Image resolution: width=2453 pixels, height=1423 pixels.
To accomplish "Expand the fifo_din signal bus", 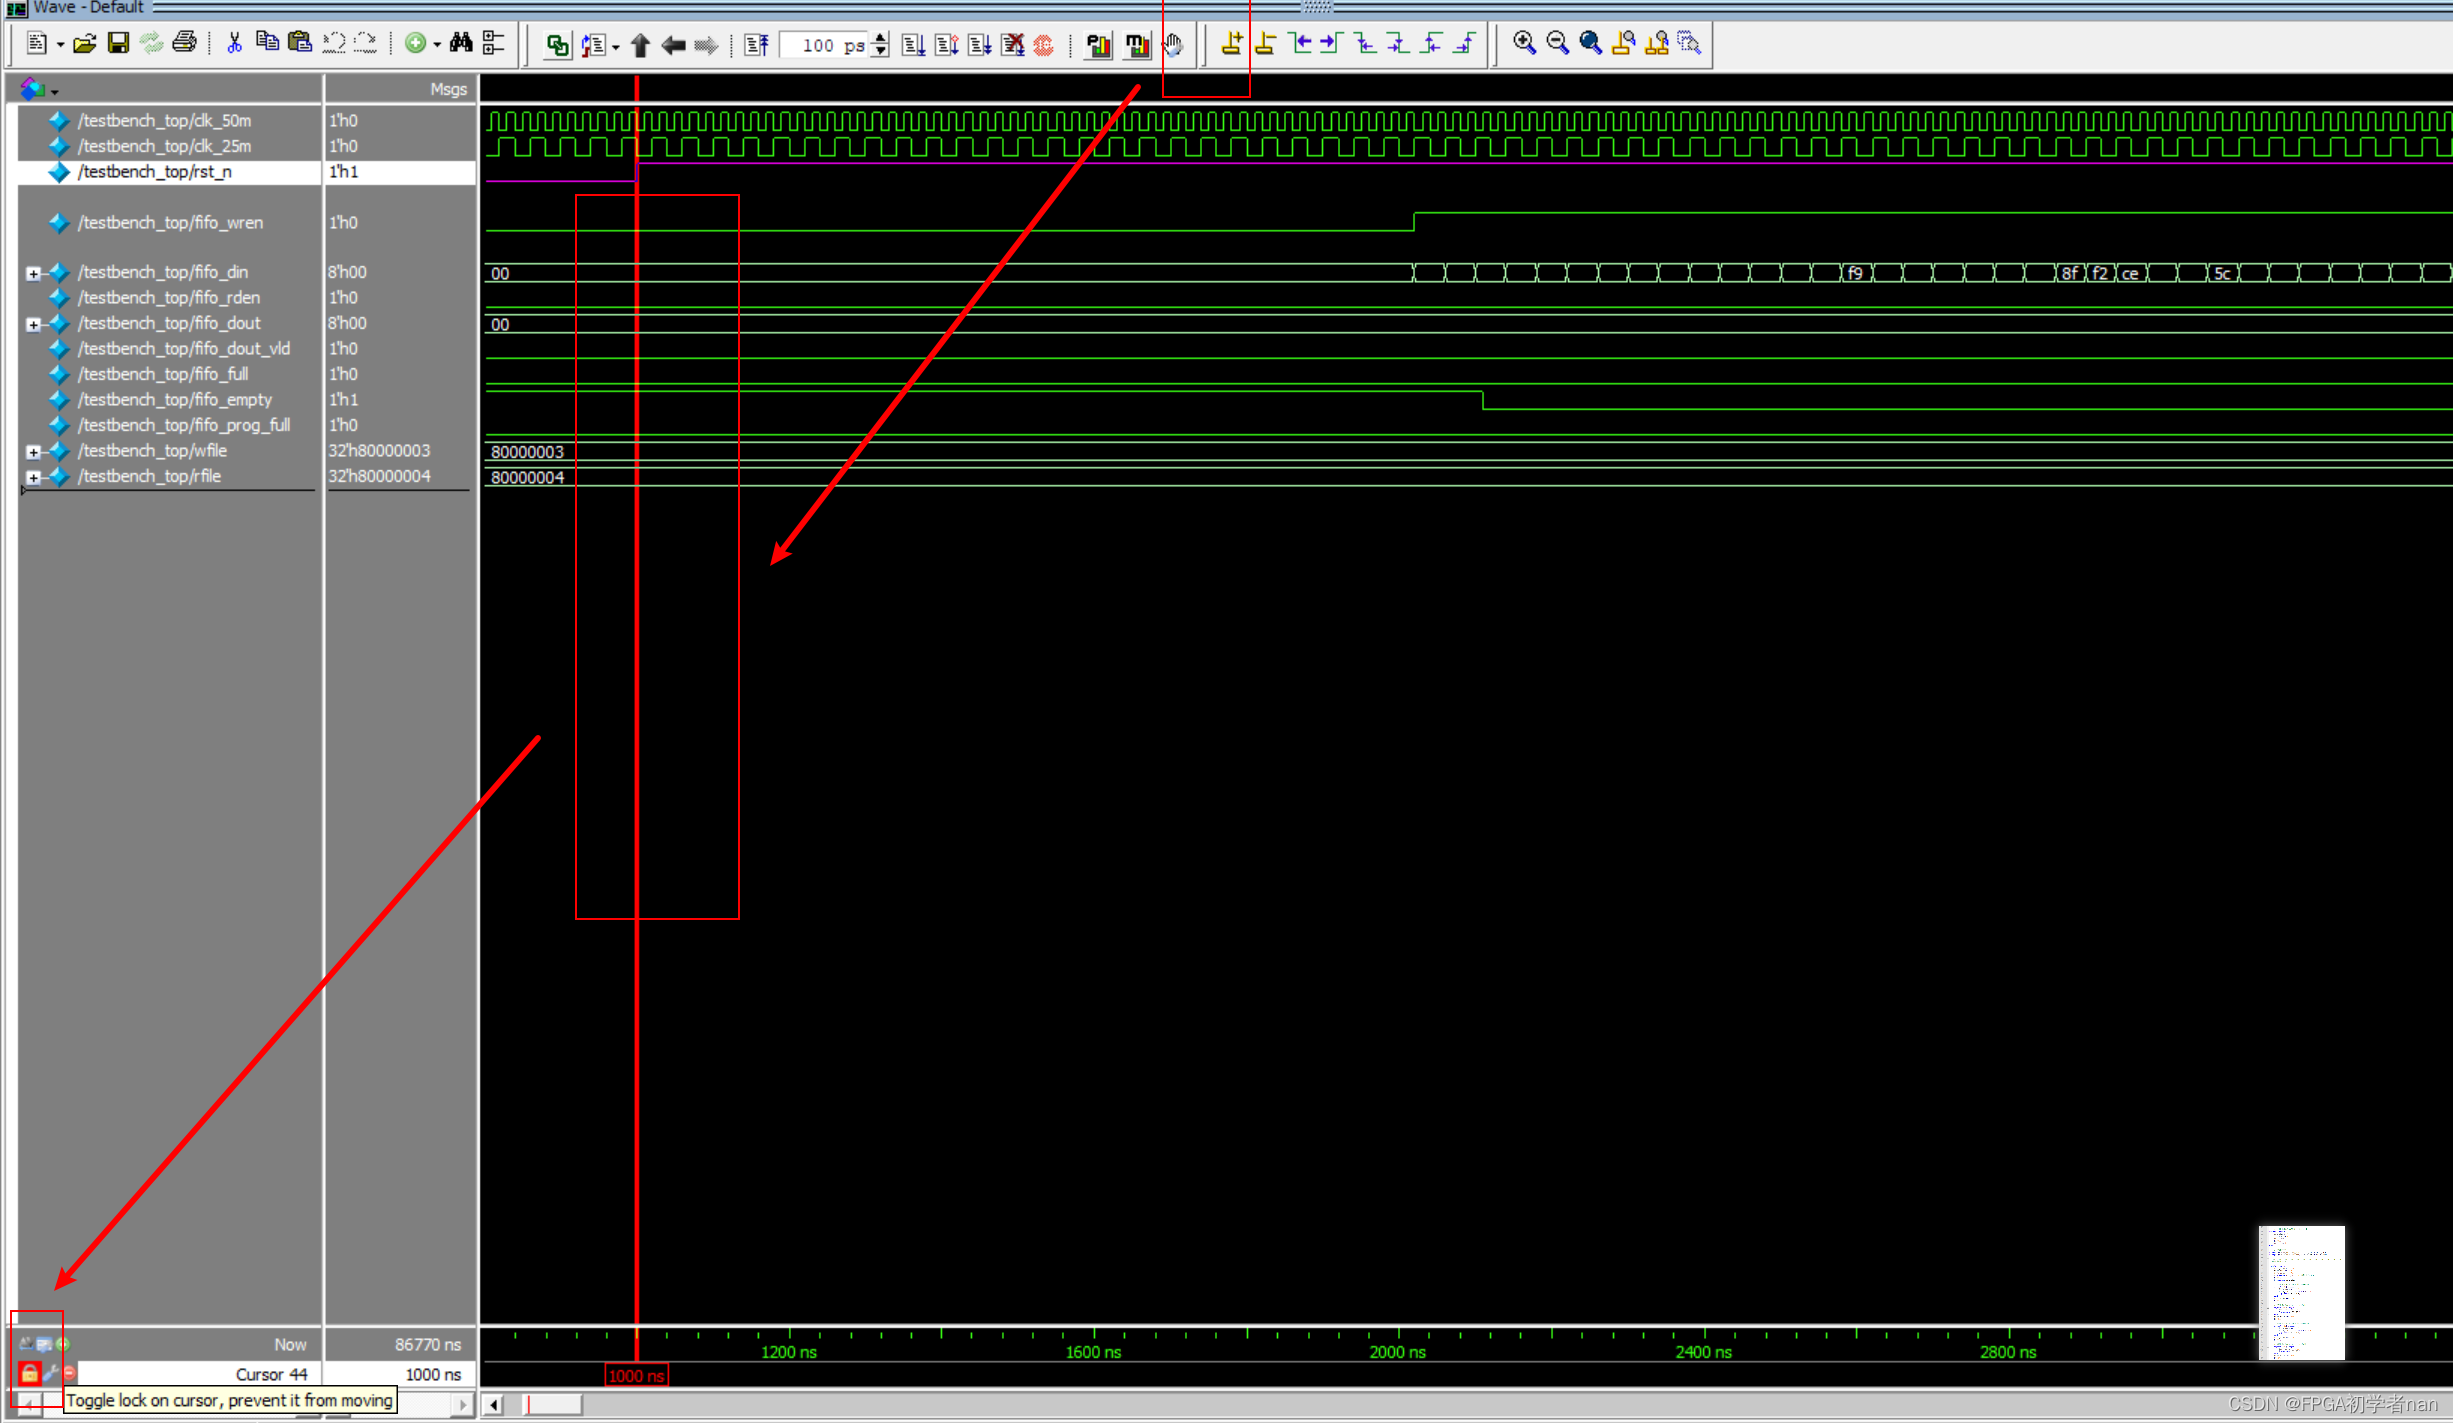I will pyautogui.click(x=33, y=273).
